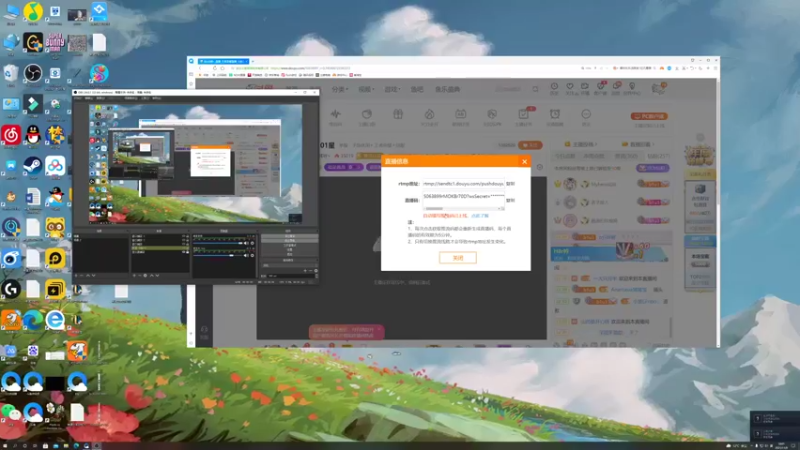Screen dimensions: 800x450
Task: Click the Douyu history clock icon
Action: tap(554, 87)
